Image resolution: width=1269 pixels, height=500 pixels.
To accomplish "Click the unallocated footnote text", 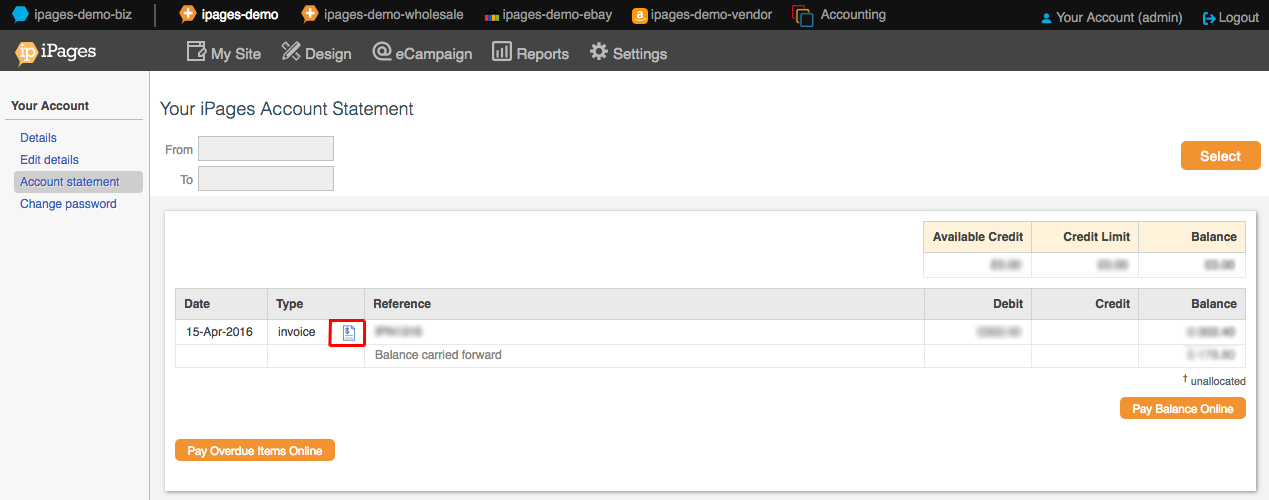I will [1218, 381].
